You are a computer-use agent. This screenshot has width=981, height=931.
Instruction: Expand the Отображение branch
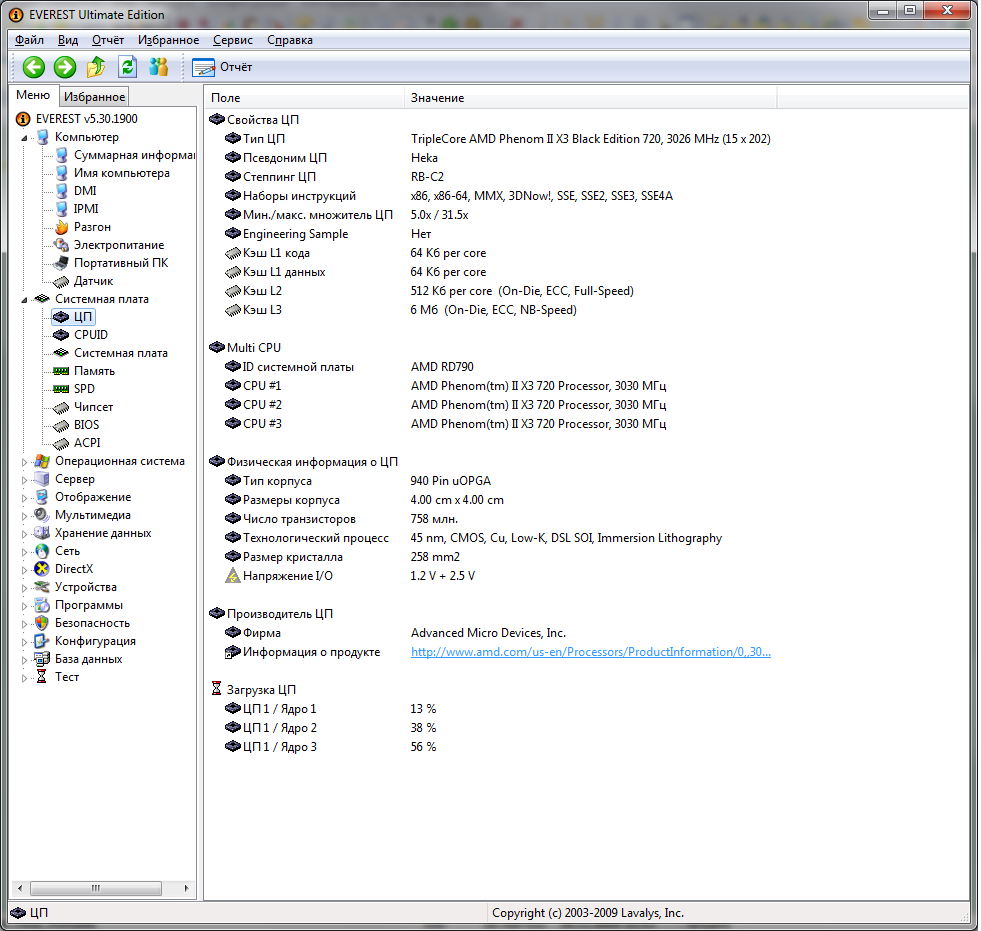(24, 498)
